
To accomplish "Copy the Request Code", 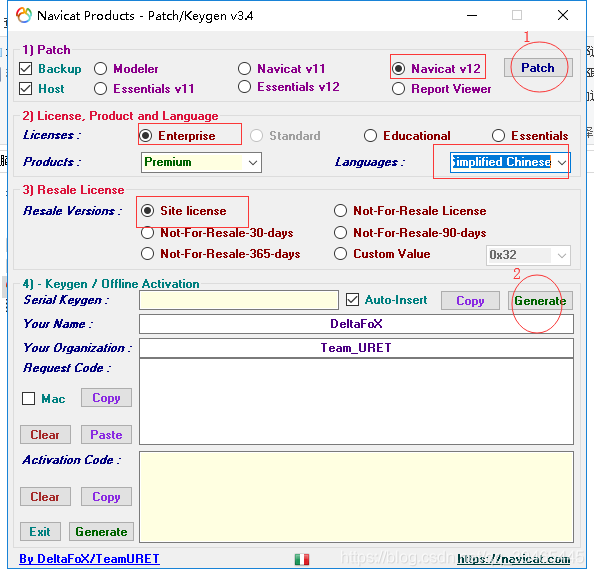I will tap(106, 398).
